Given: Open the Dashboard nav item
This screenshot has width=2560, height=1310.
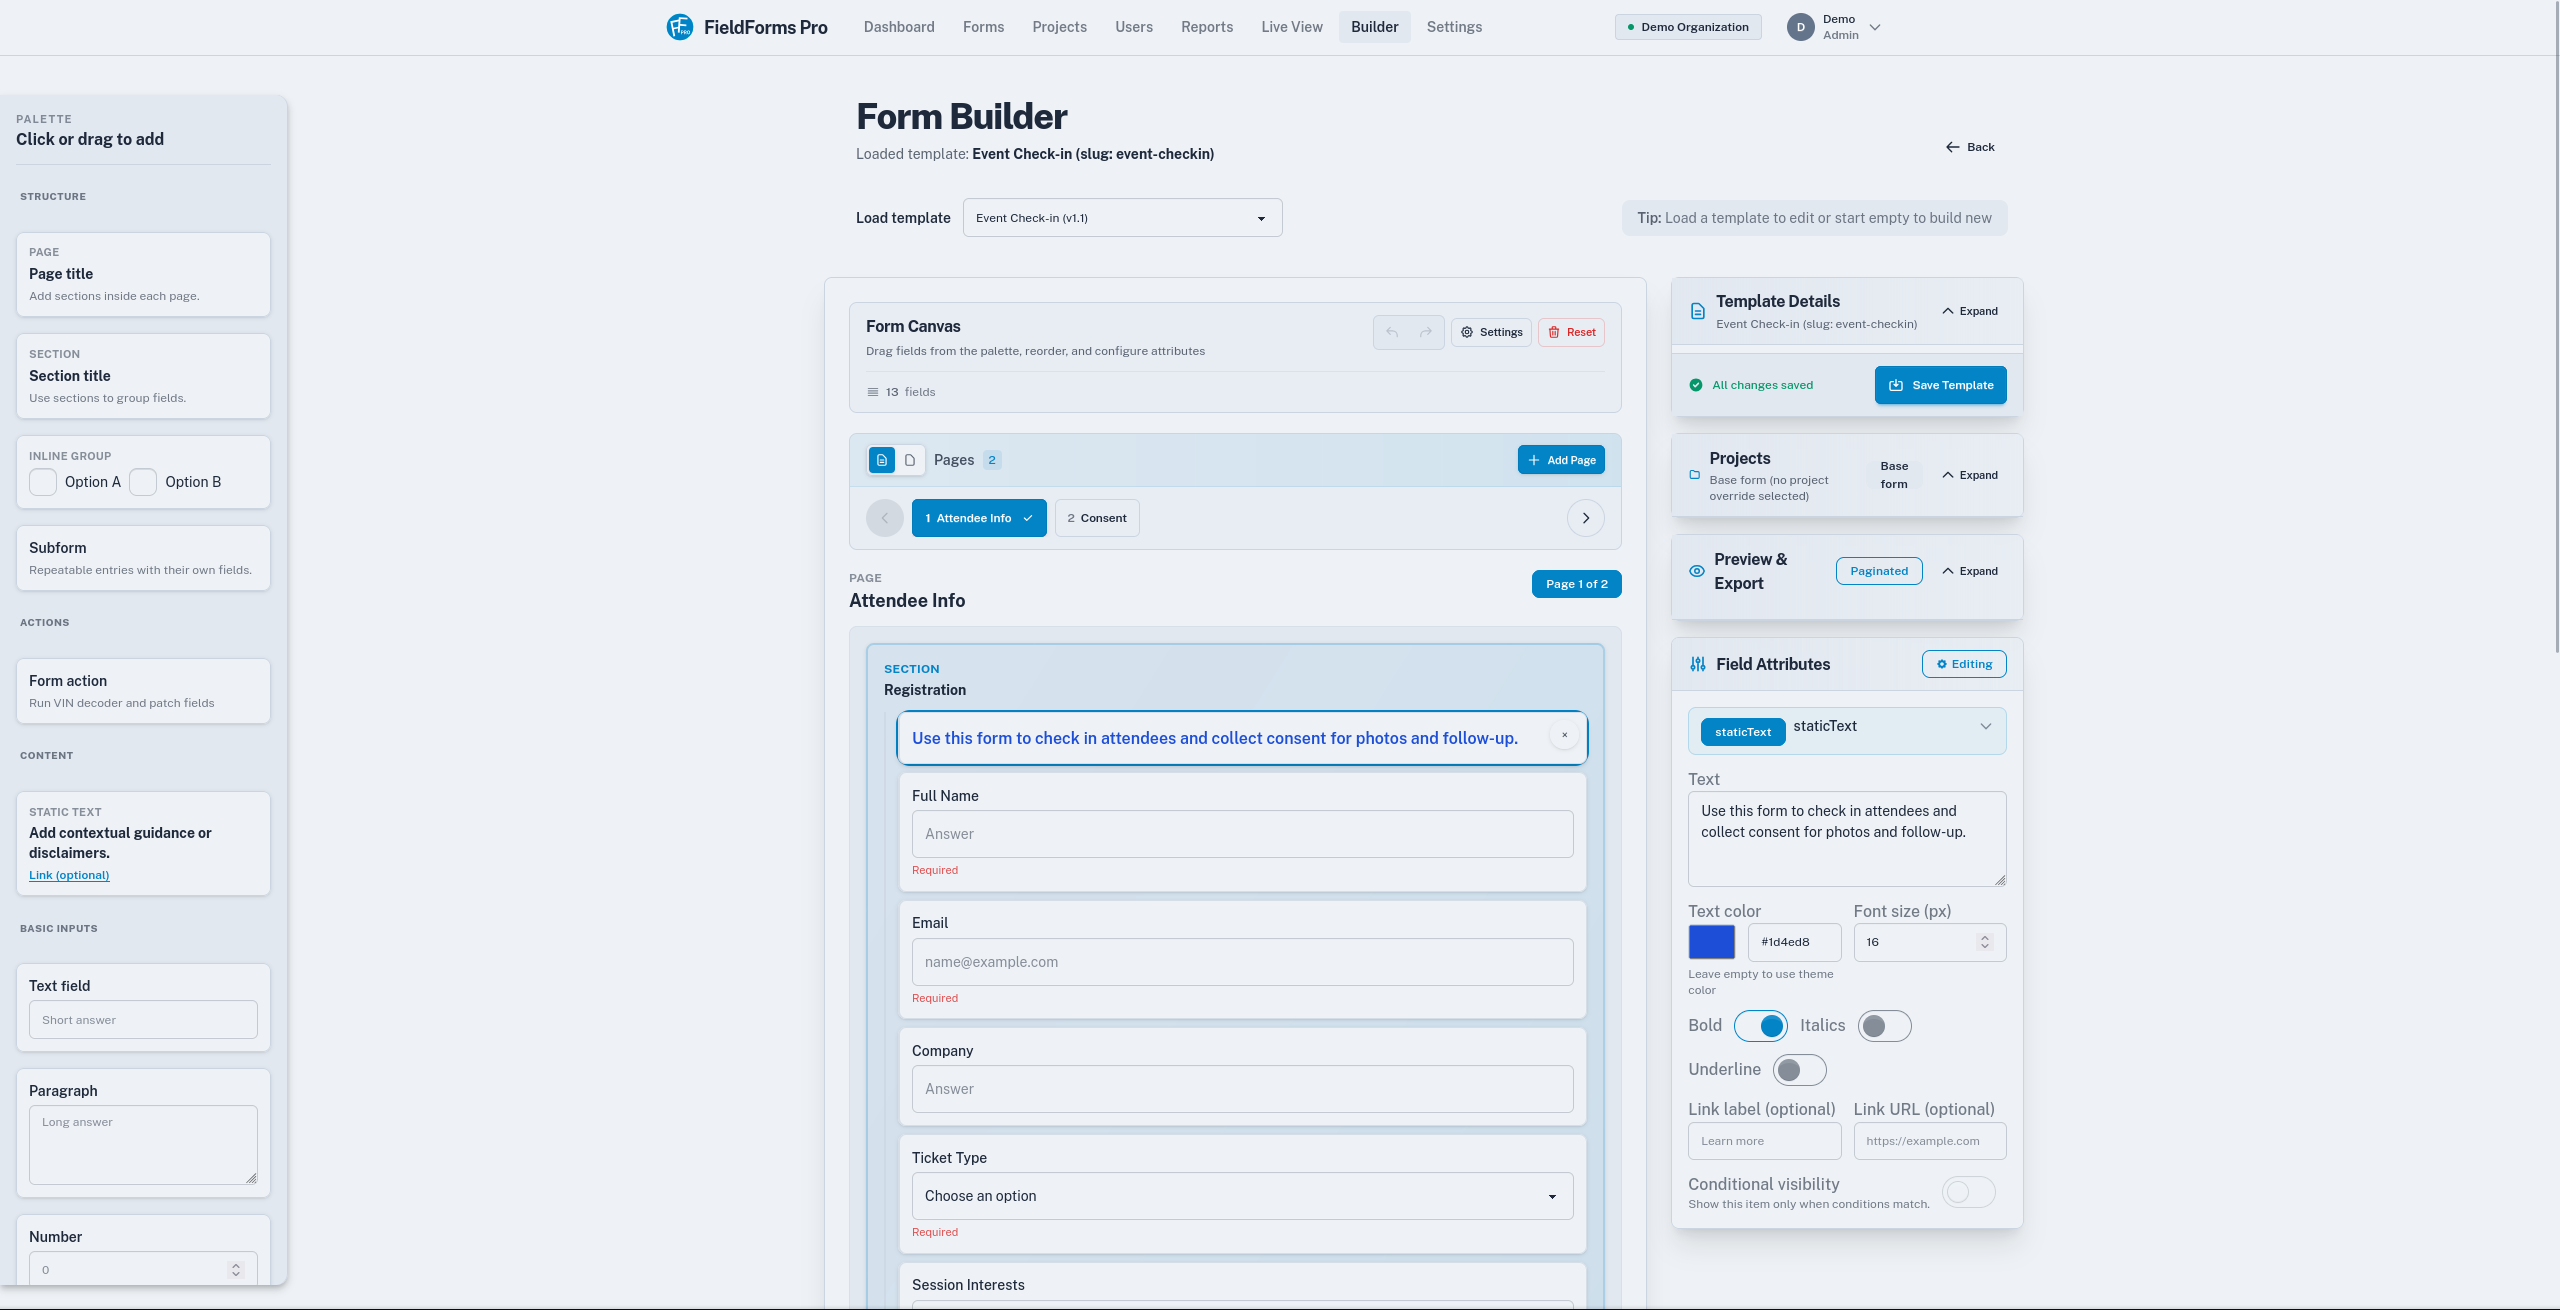Looking at the screenshot, I should pyautogui.click(x=899, y=27).
